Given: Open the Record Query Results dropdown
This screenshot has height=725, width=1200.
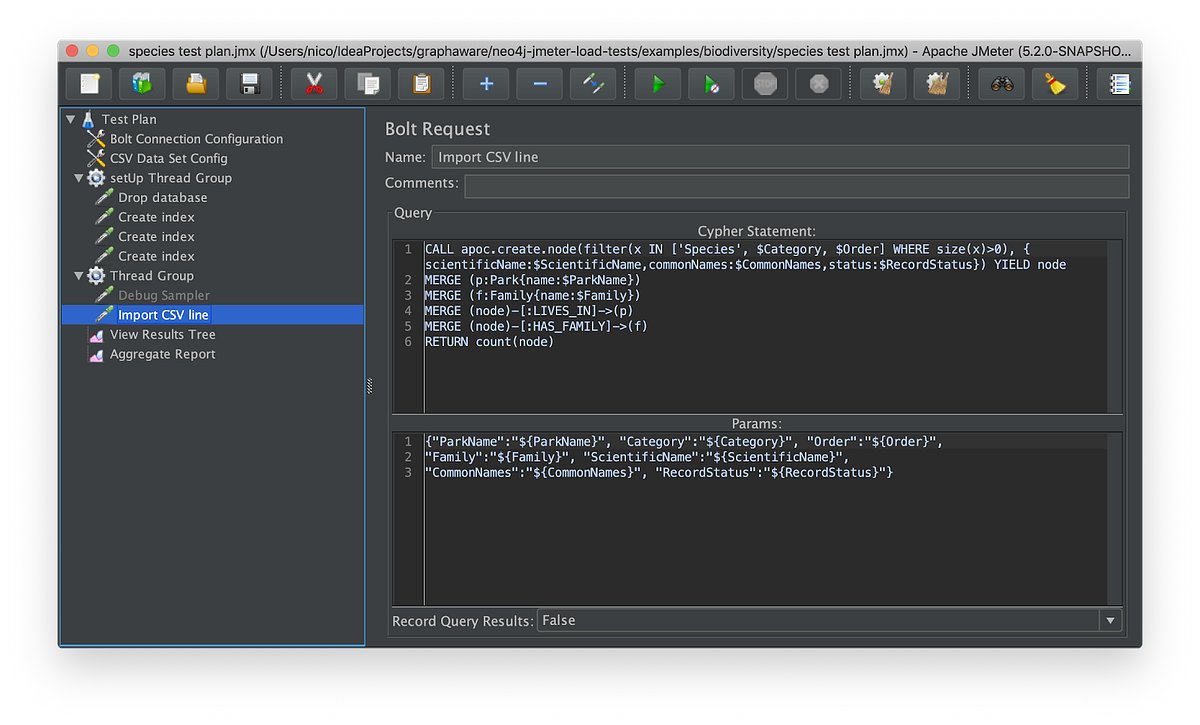Looking at the screenshot, I should tap(1109, 620).
